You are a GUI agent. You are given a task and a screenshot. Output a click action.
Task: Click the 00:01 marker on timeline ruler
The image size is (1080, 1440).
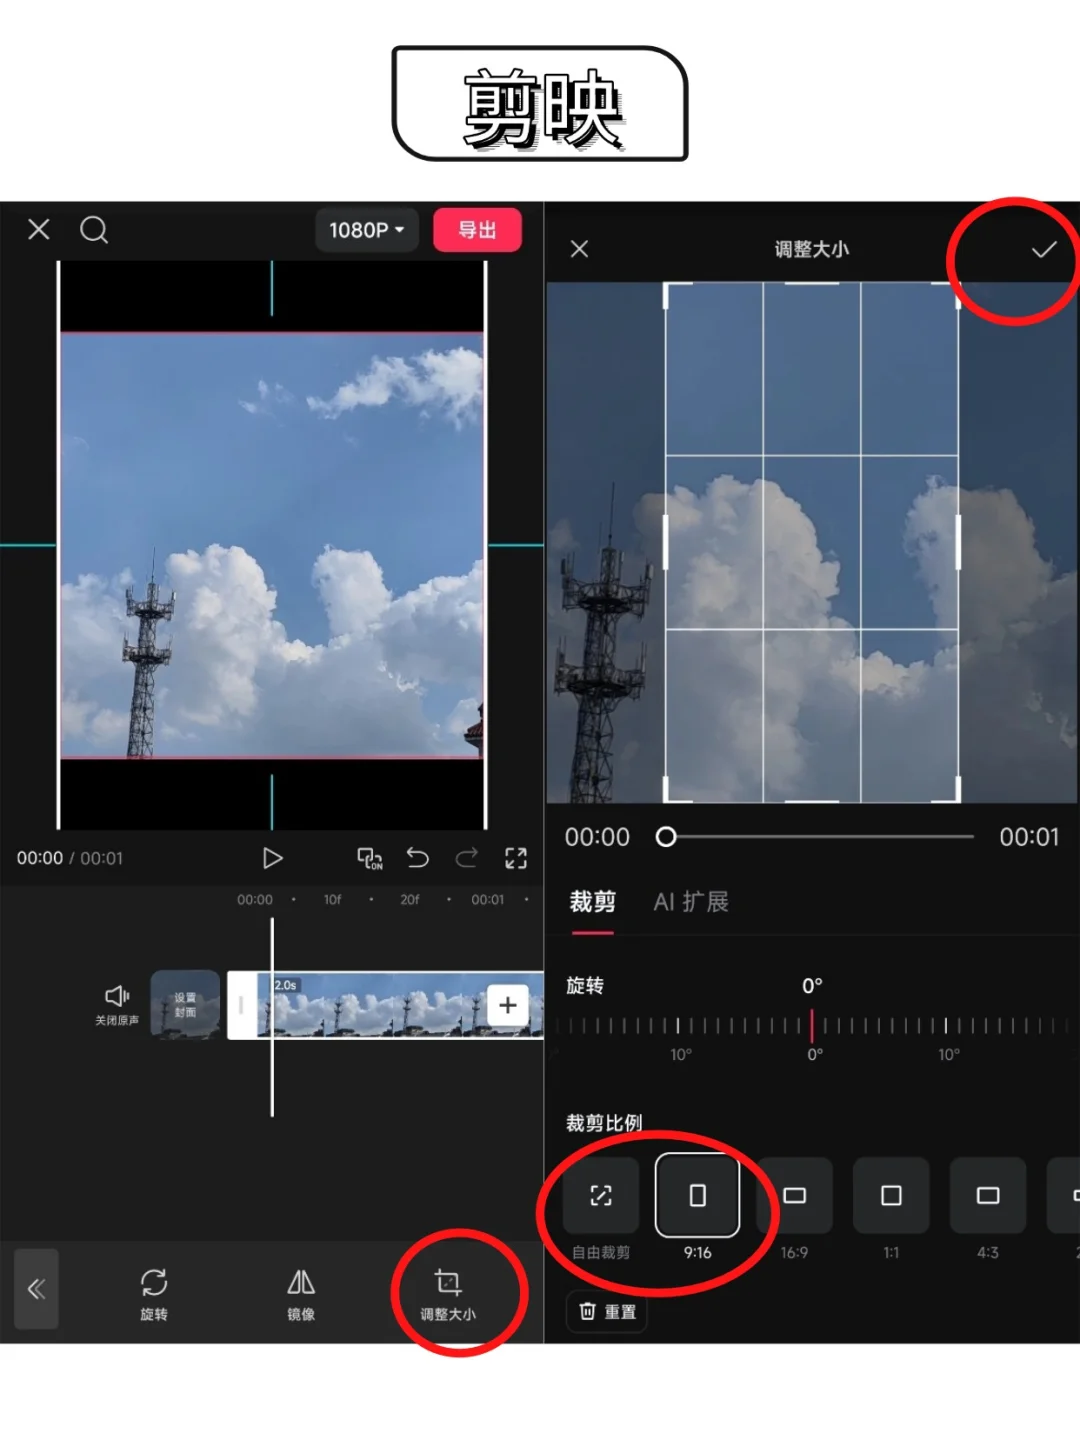(488, 900)
